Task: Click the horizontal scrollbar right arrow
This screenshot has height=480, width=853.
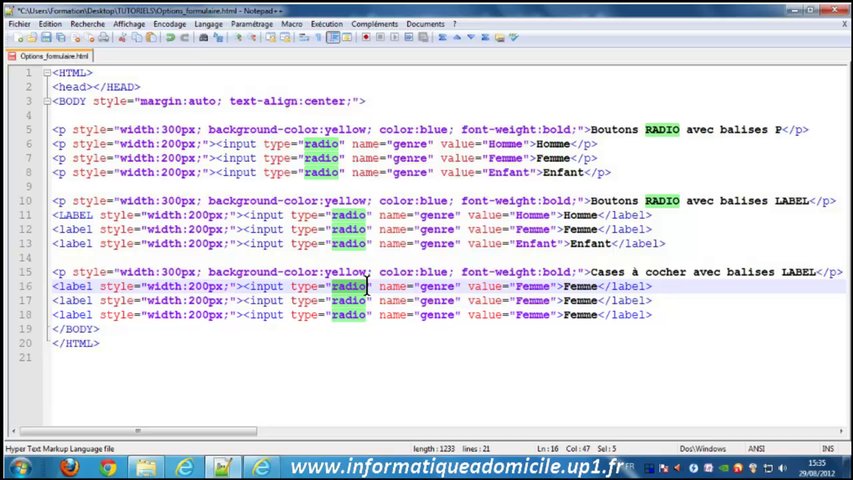Action: pos(841,431)
